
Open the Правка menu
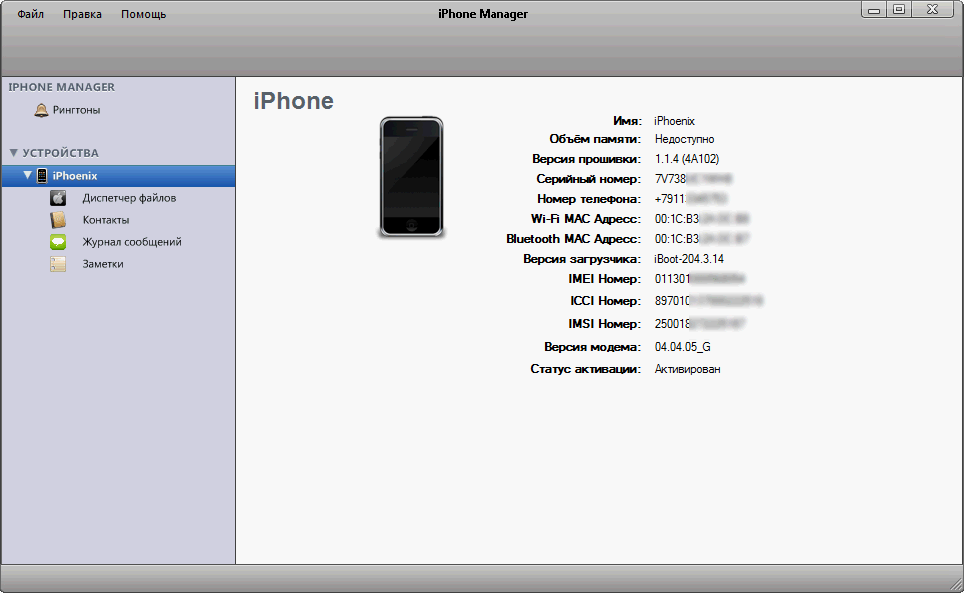tap(82, 14)
